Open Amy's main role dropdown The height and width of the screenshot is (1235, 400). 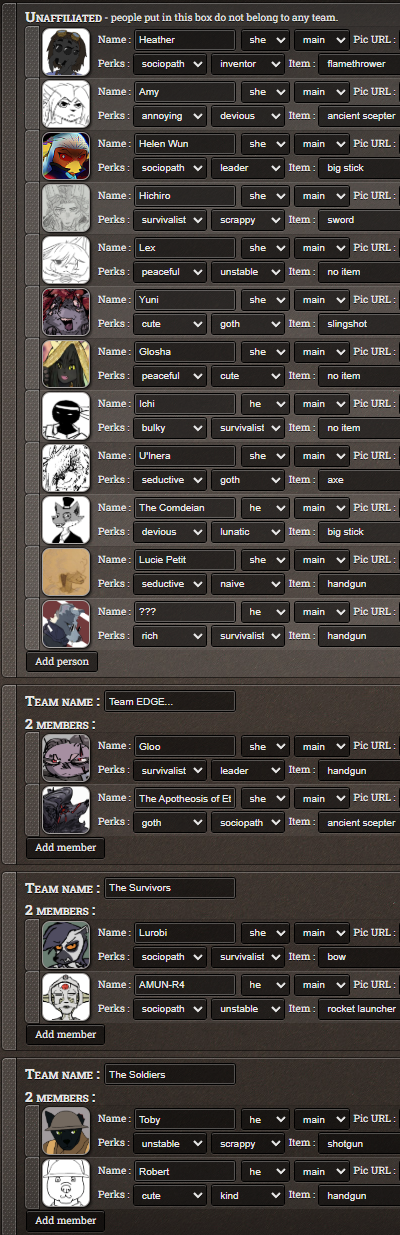(322, 92)
